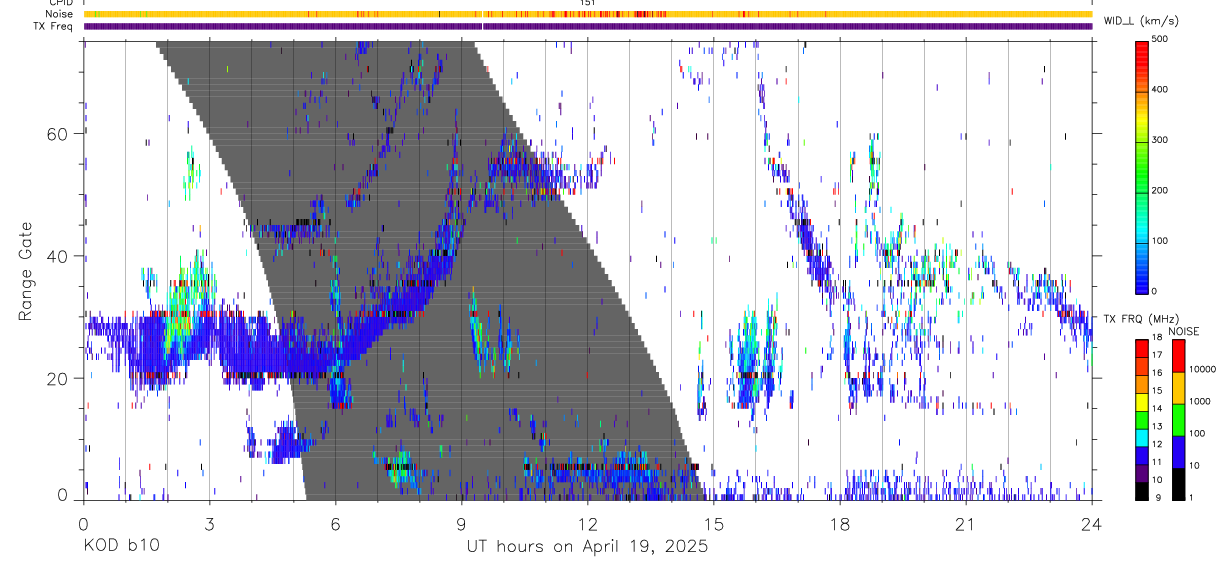
Task: Click range gate tick label '60'
Action: click(x=59, y=133)
